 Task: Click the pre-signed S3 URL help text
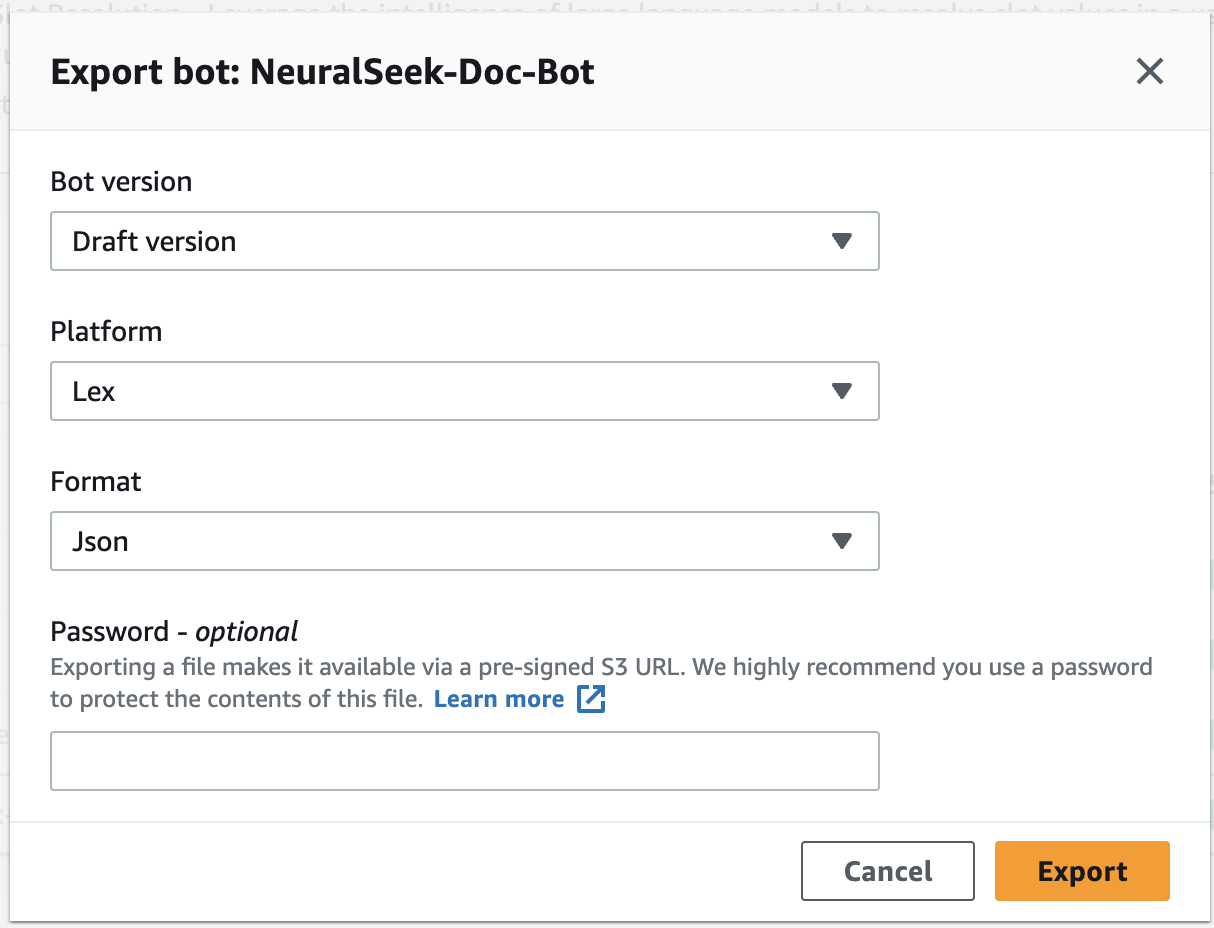coord(601,683)
